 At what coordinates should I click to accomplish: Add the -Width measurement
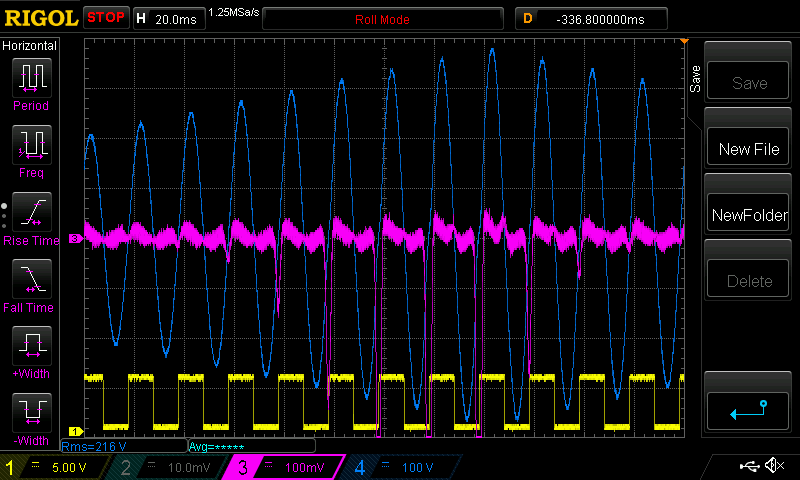tap(31, 413)
